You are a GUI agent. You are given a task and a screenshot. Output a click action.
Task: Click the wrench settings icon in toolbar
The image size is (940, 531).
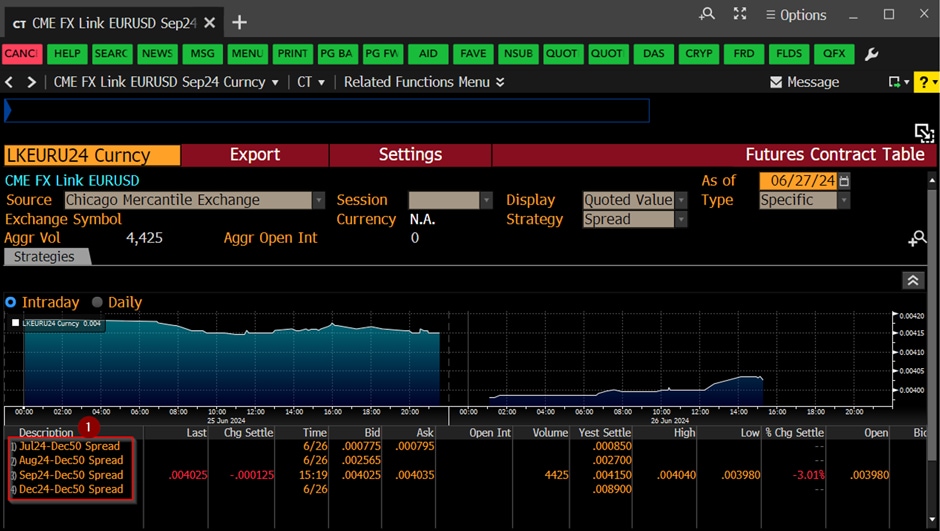point(871,54)
